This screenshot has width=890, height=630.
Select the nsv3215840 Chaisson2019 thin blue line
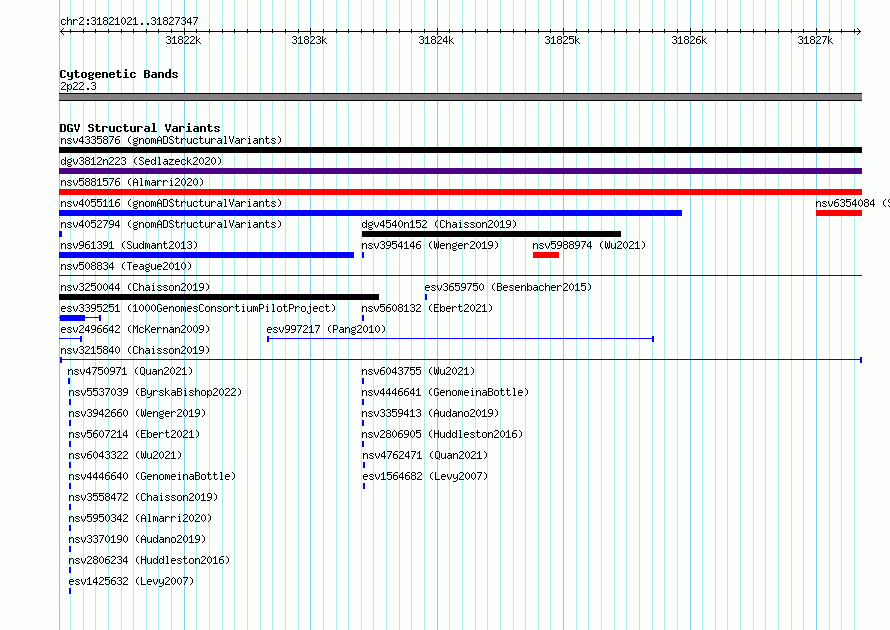460,360
